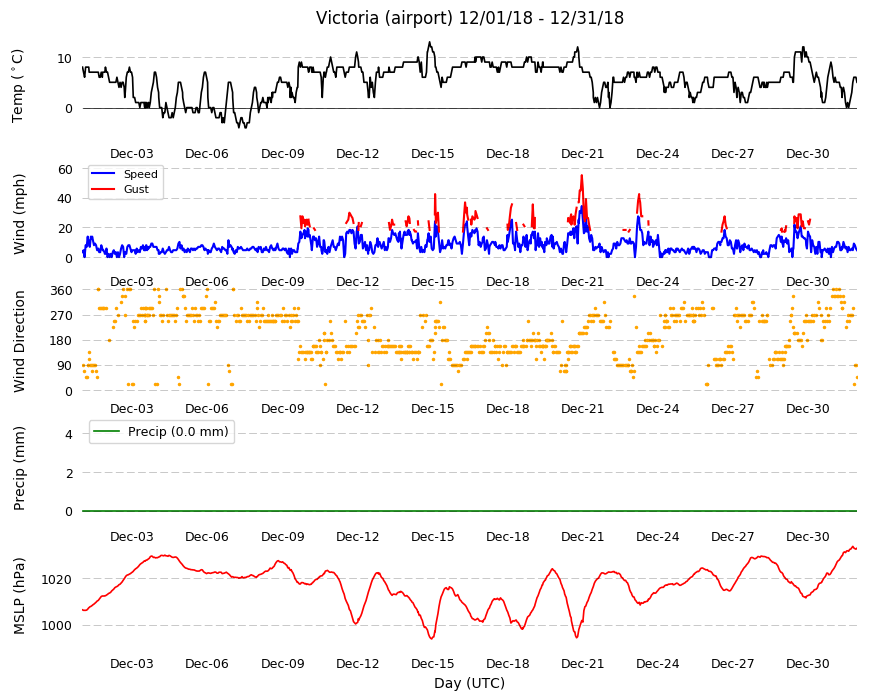Click the 1020 tick on MSLP axis
The image size is (870, 700).
[57, 580]
